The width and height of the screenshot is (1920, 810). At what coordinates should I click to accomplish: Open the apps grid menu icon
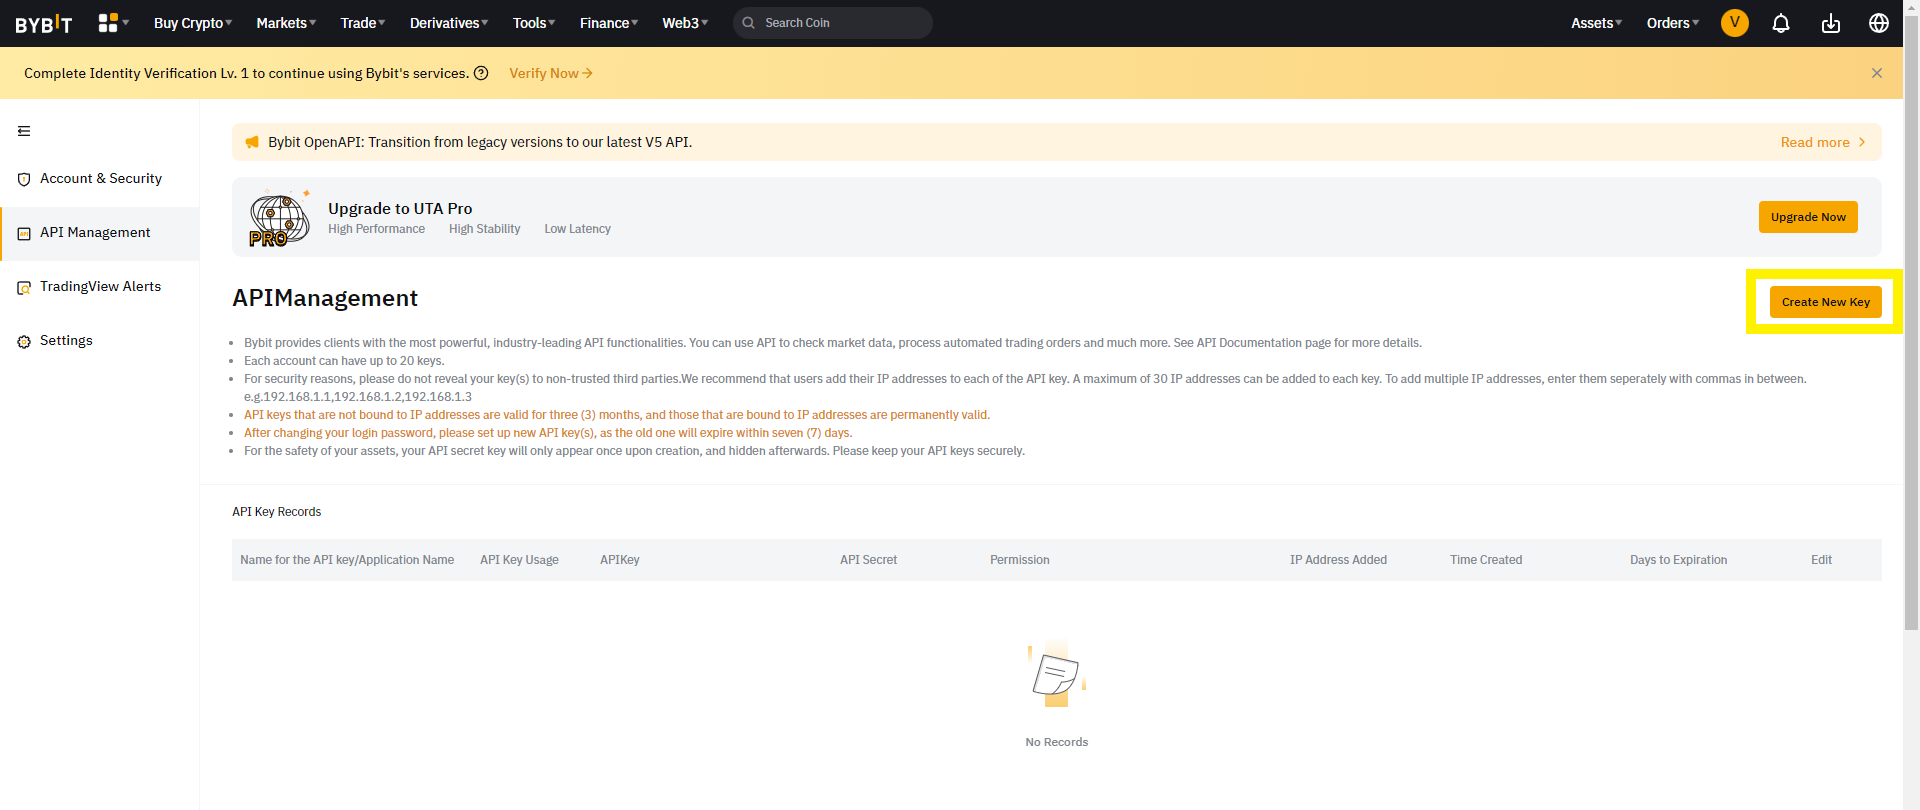(108, 23)
